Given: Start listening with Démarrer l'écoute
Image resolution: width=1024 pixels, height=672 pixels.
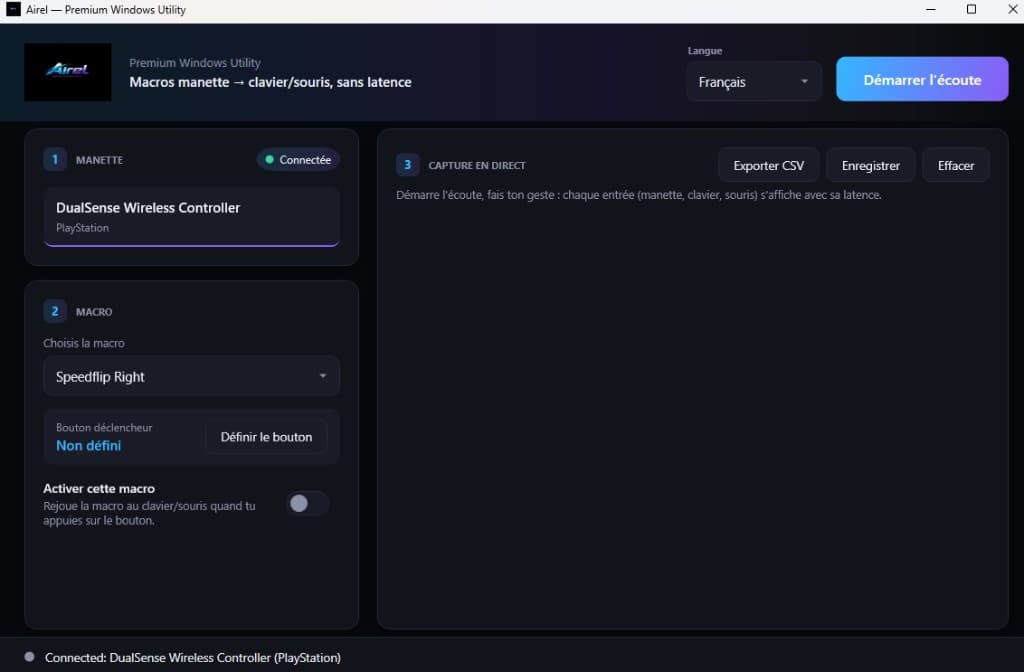Looking at the screenshot, I should point(922,79).
